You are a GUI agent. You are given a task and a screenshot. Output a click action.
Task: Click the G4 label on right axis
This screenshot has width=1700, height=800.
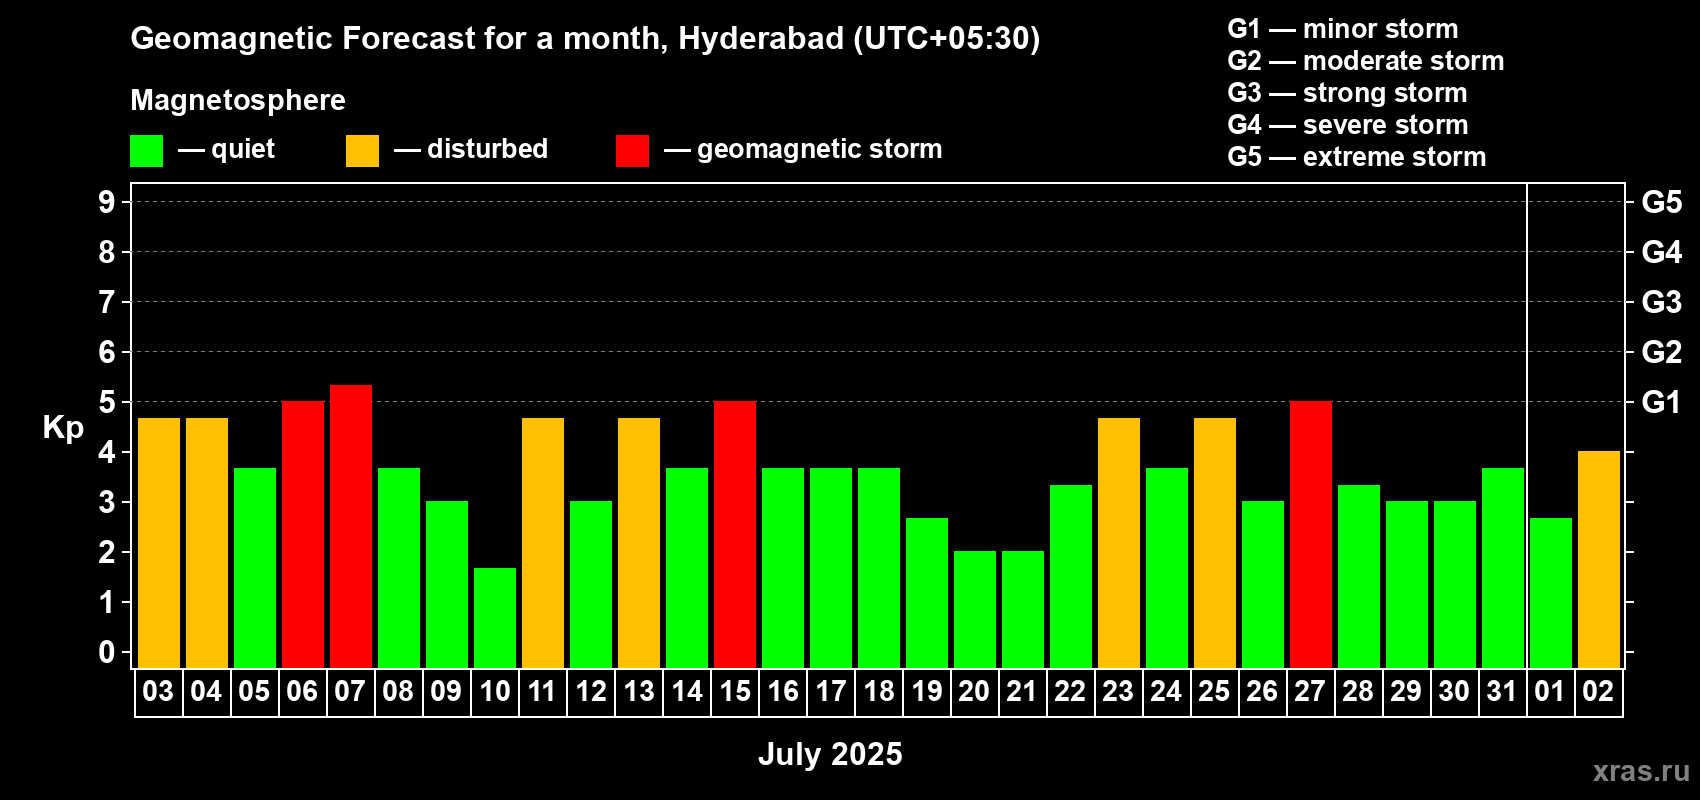(x=1661, y=252)
